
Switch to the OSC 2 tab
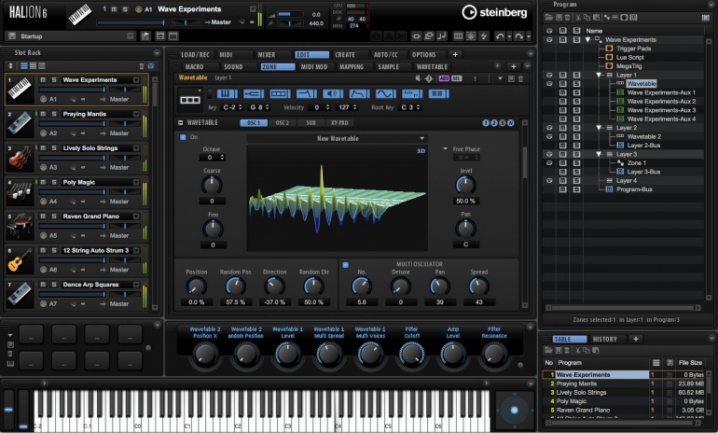pos(283,123)
